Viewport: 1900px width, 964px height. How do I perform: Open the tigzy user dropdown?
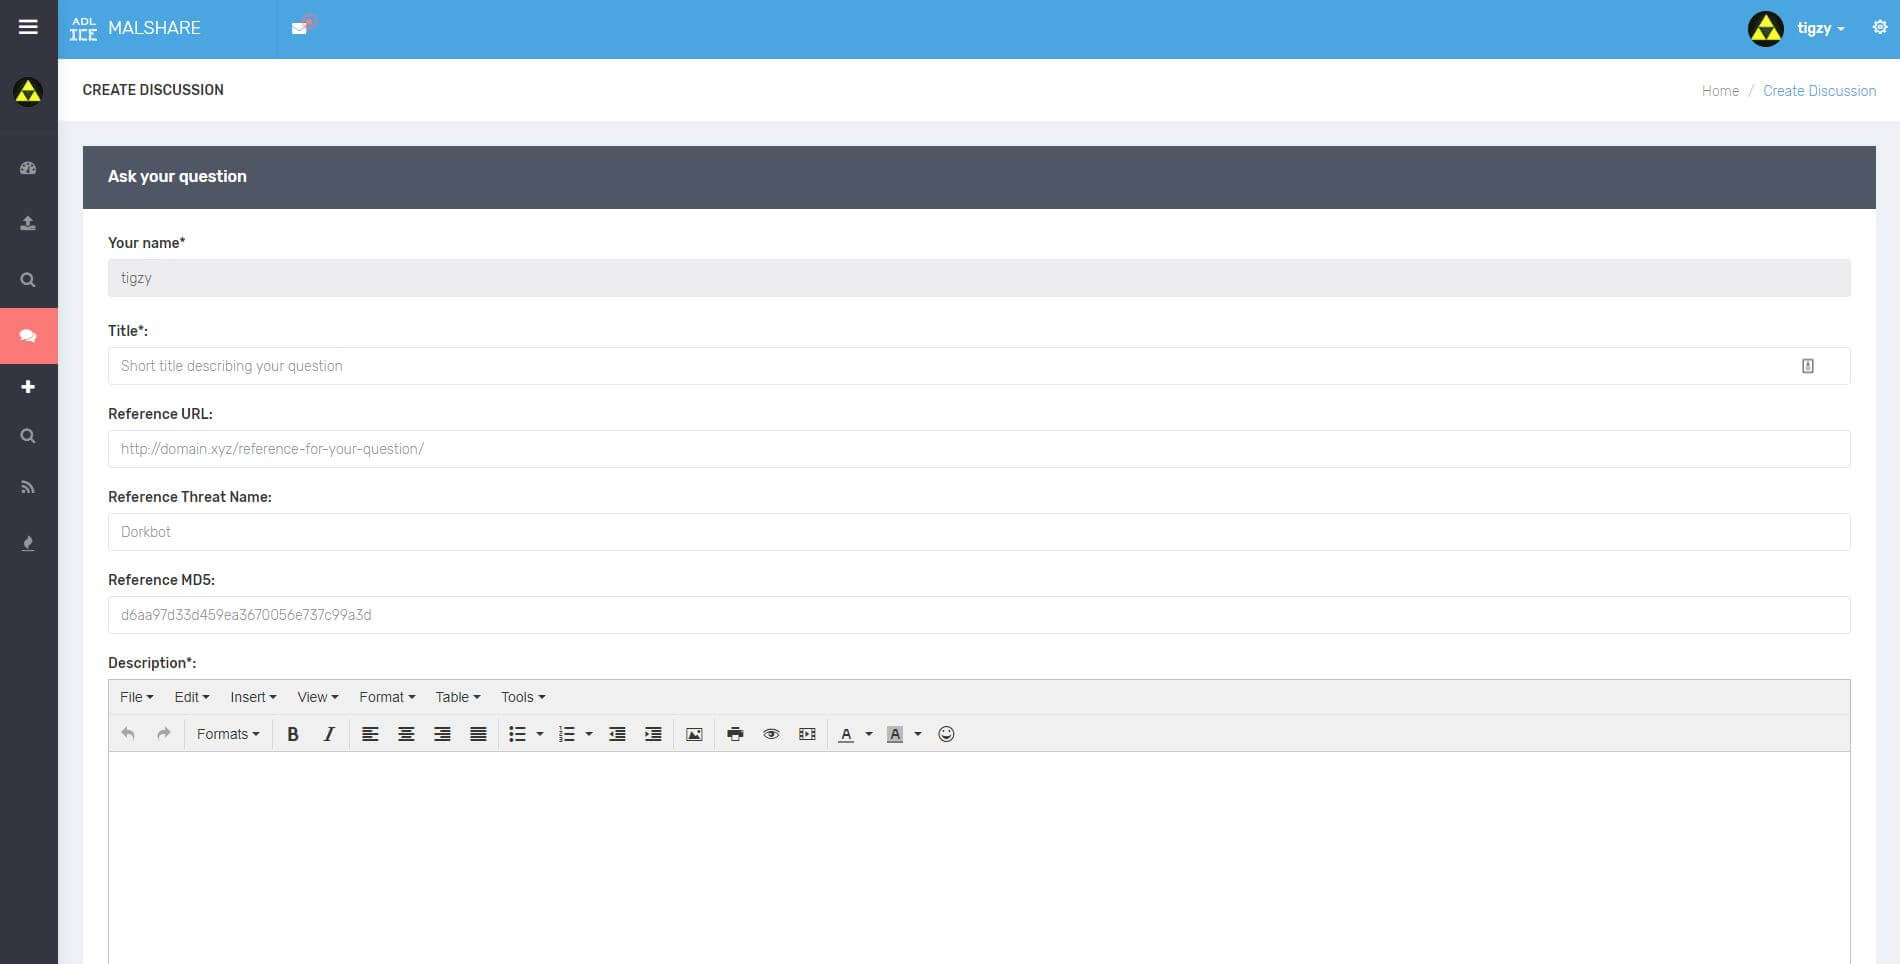pos(1819,28)
